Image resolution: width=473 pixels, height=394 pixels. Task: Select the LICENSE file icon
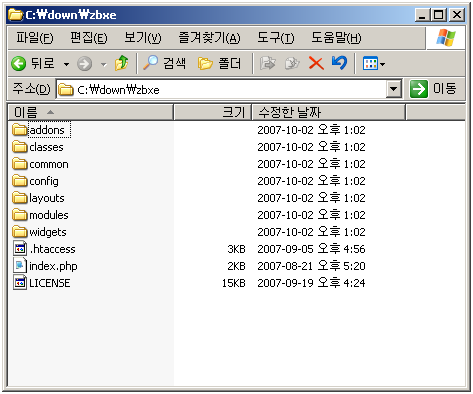click(20, 283)
